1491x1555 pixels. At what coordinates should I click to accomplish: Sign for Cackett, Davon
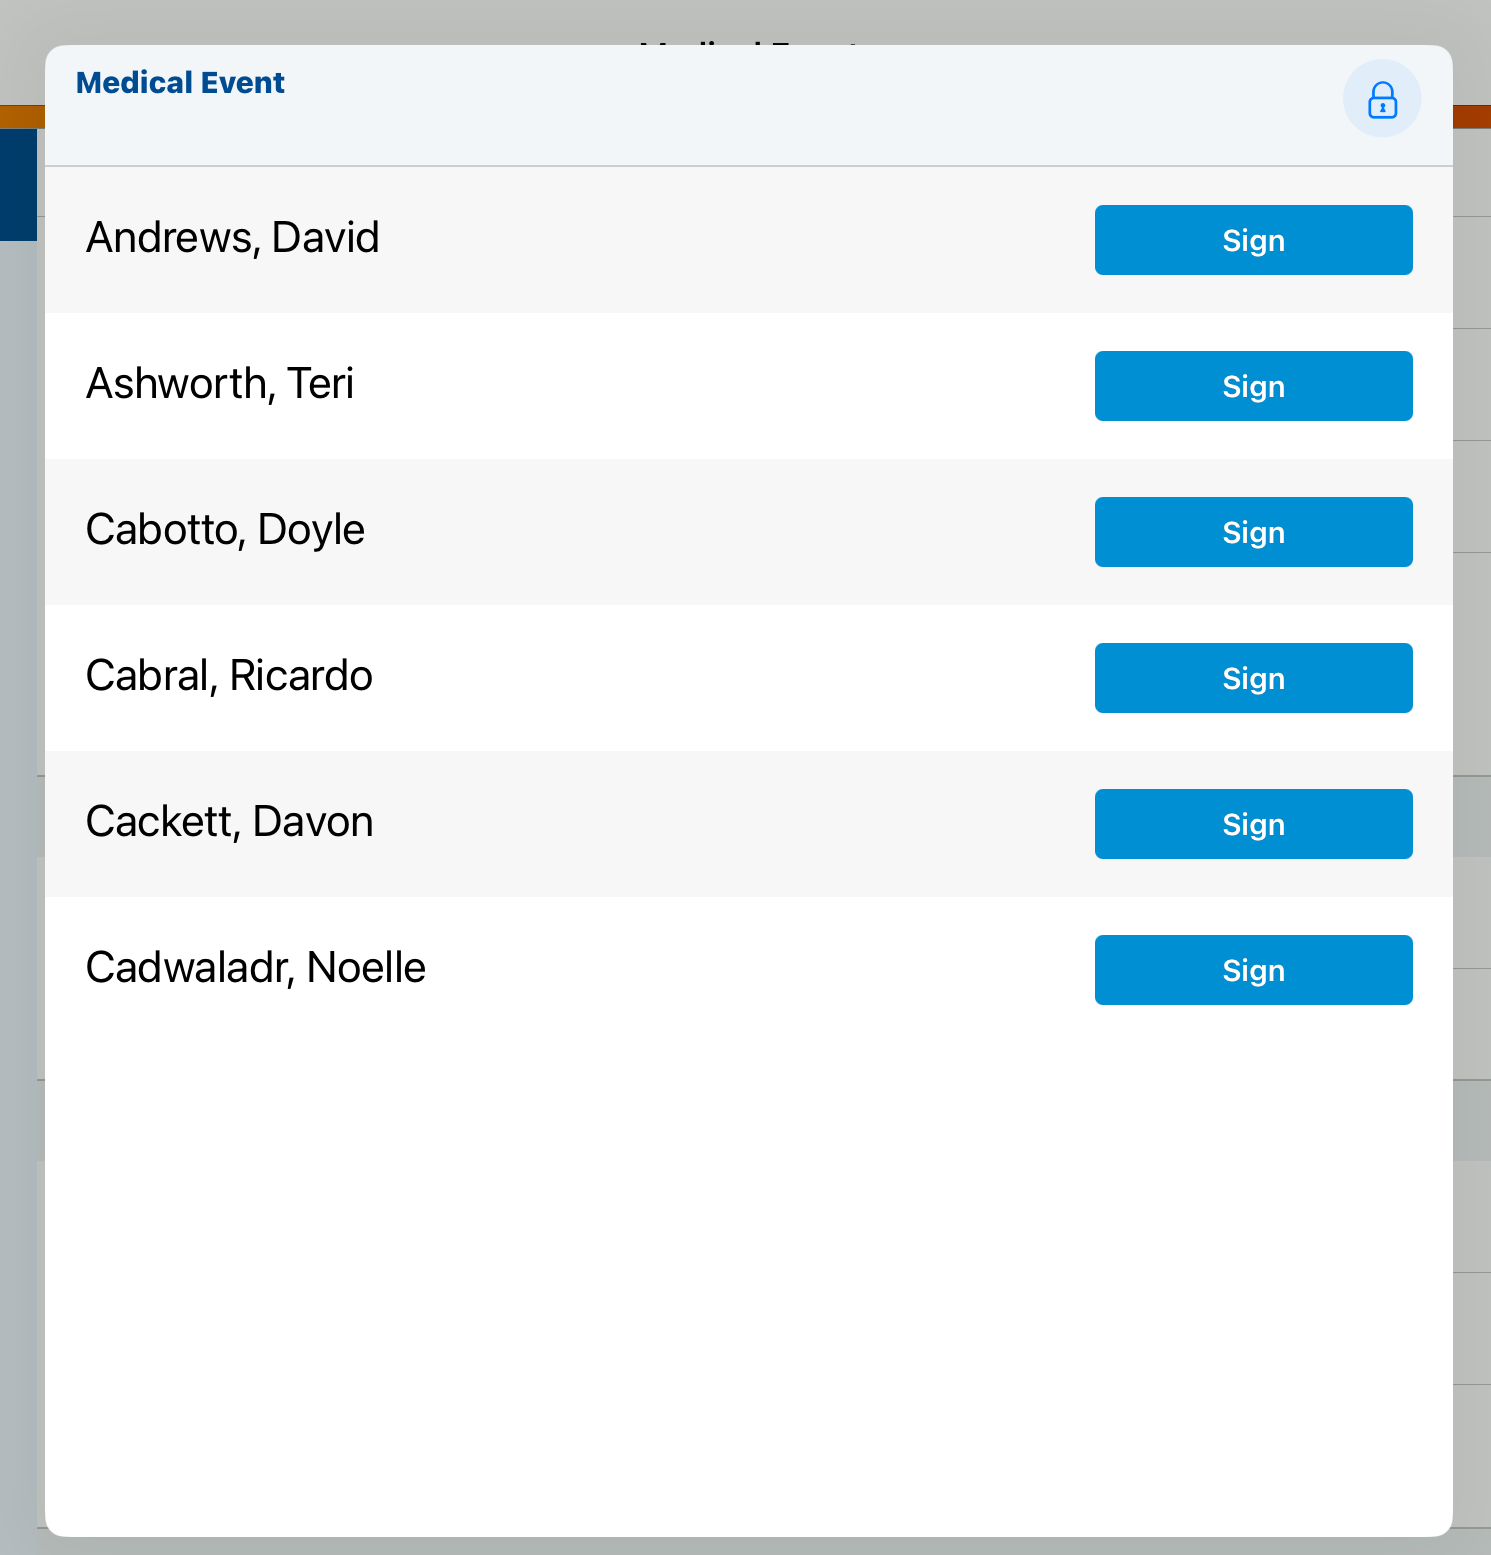(1252, 824)
